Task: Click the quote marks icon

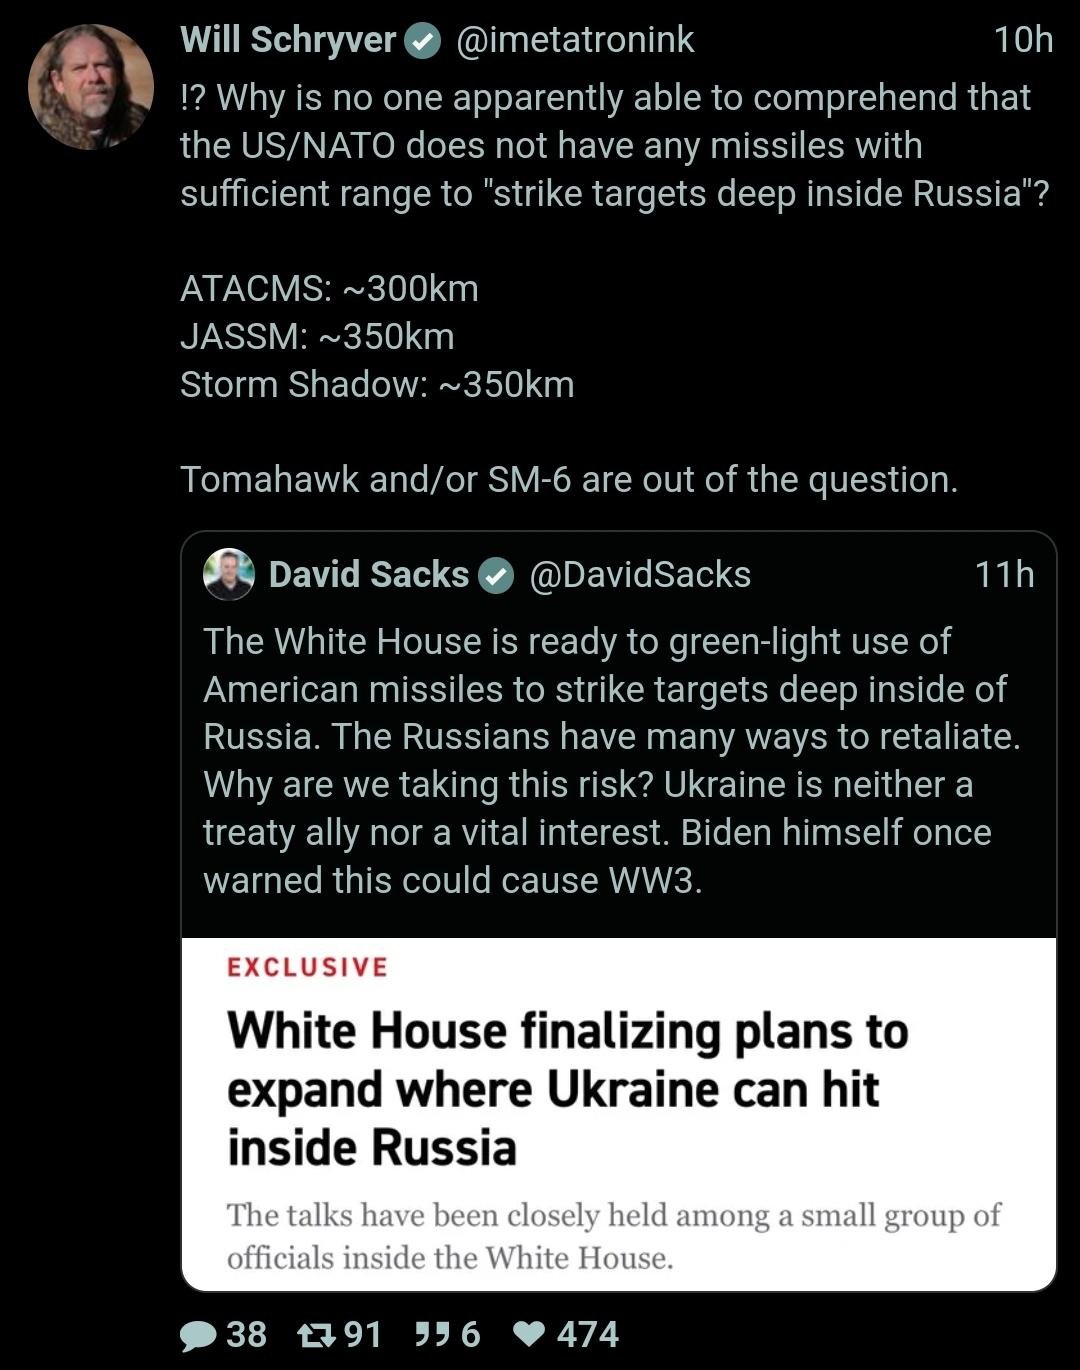Action: tap(431, 1335)
